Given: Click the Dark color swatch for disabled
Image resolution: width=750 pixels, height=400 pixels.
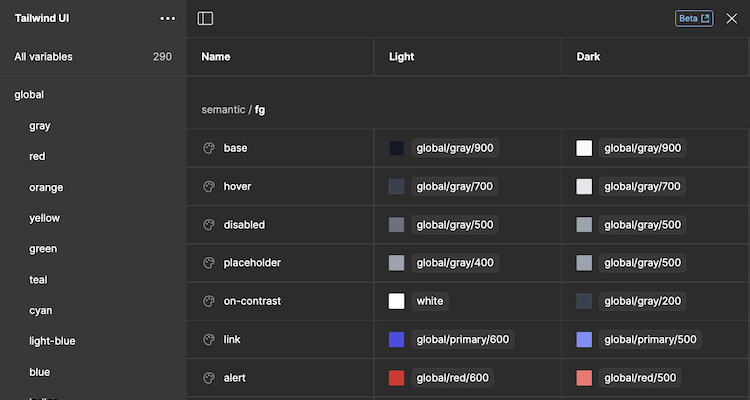Looking at the screenshot, I should point(584,224).
